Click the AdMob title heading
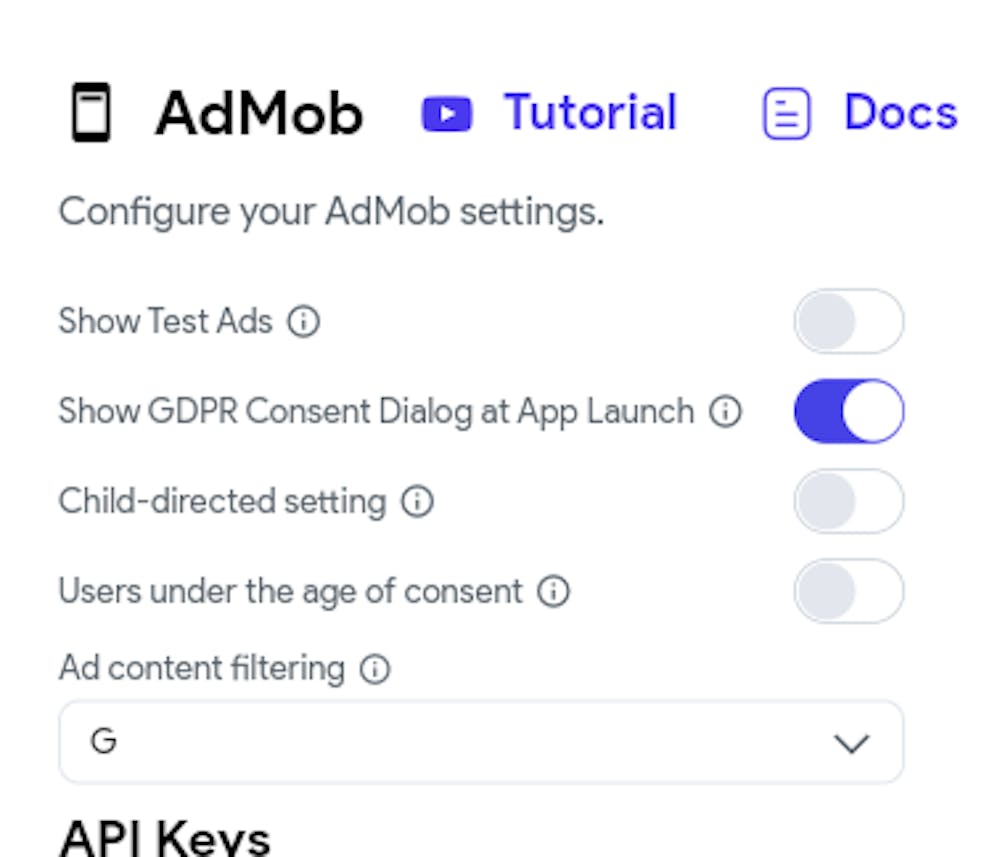The width and height of the screenshot is (1000, 857). (x=259, y=113)
